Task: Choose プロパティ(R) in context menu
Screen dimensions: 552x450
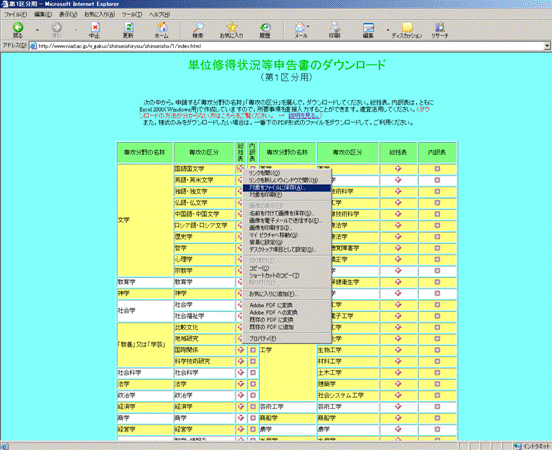Action: (287, 338)
